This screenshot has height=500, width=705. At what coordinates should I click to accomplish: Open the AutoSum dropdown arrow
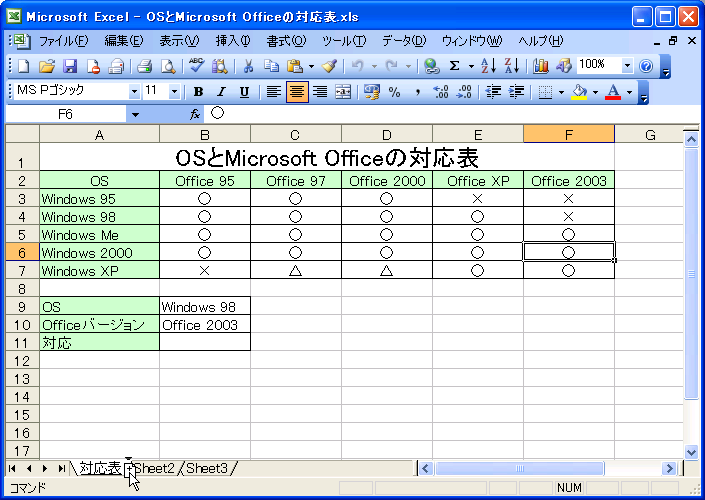click(471, 66)
